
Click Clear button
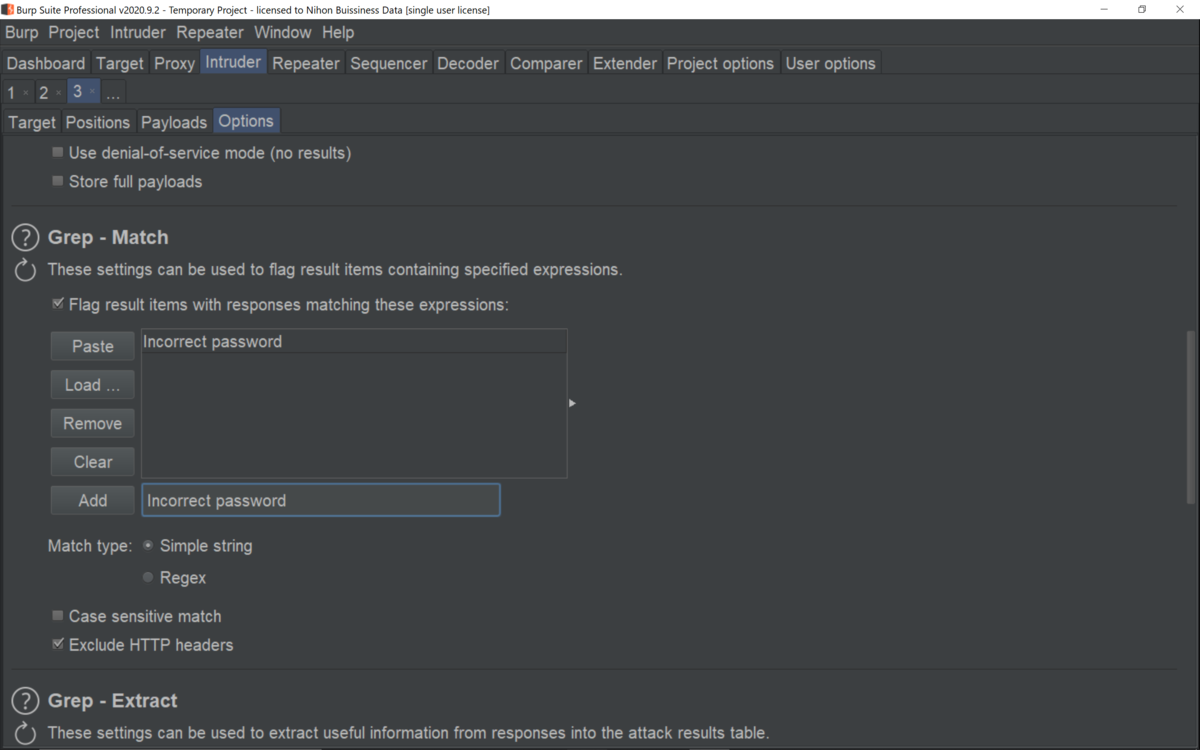pyautogui.click(x=93, y=462)
